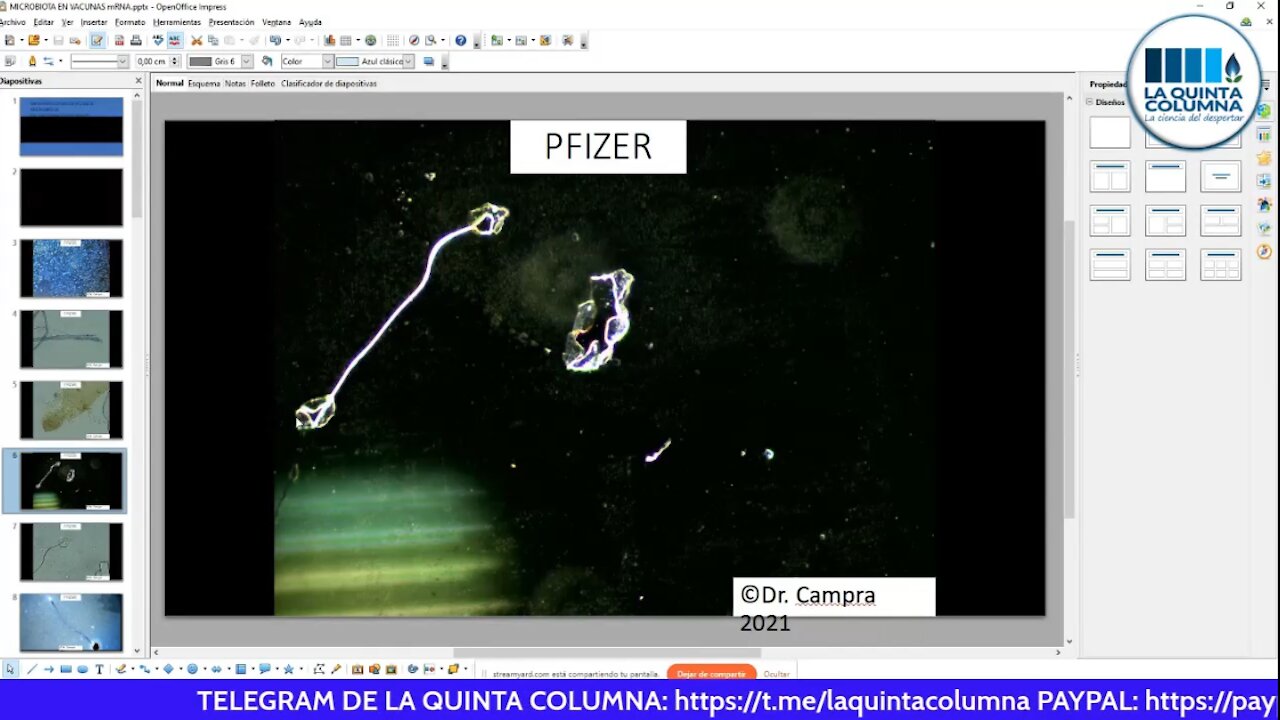Viewport: 1280px width, 720px height.
Task: Click the Spellcheck ABC icon
Action: coord(158,40)
